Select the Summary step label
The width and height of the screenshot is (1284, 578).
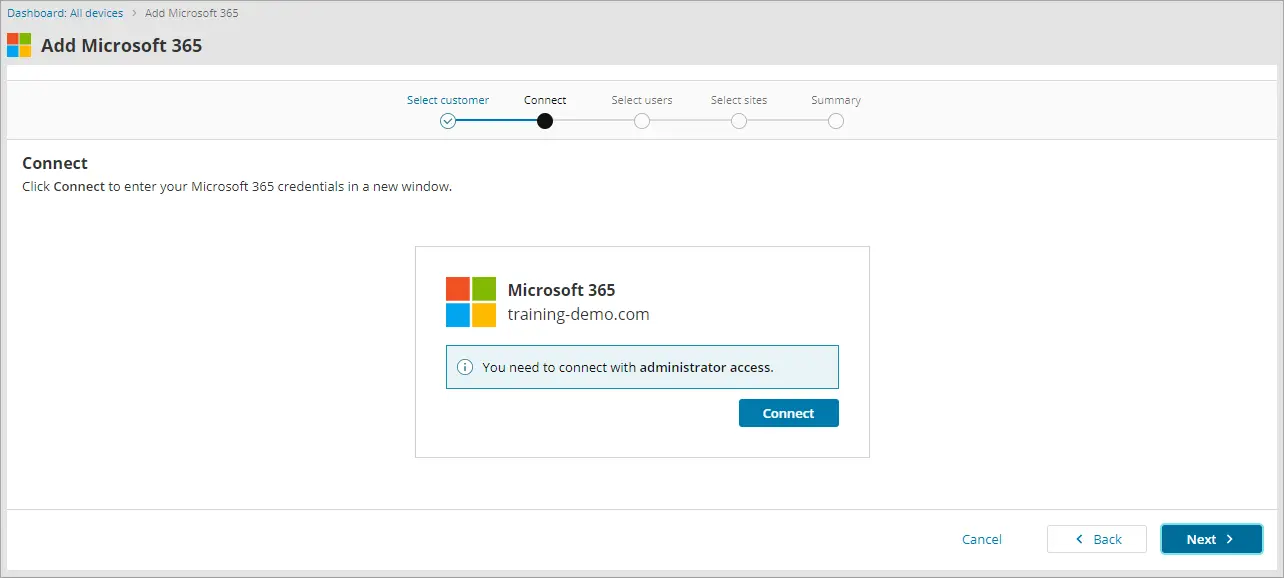[836, 100]
